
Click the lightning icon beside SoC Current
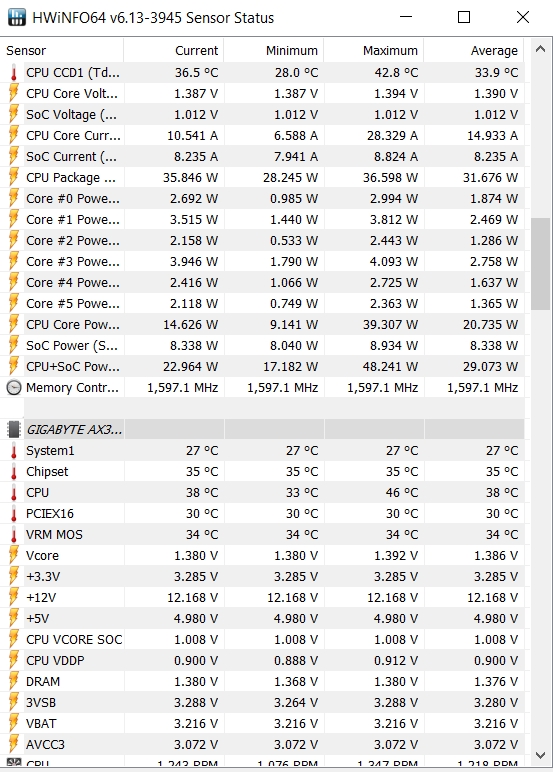[x=14, y=157]
